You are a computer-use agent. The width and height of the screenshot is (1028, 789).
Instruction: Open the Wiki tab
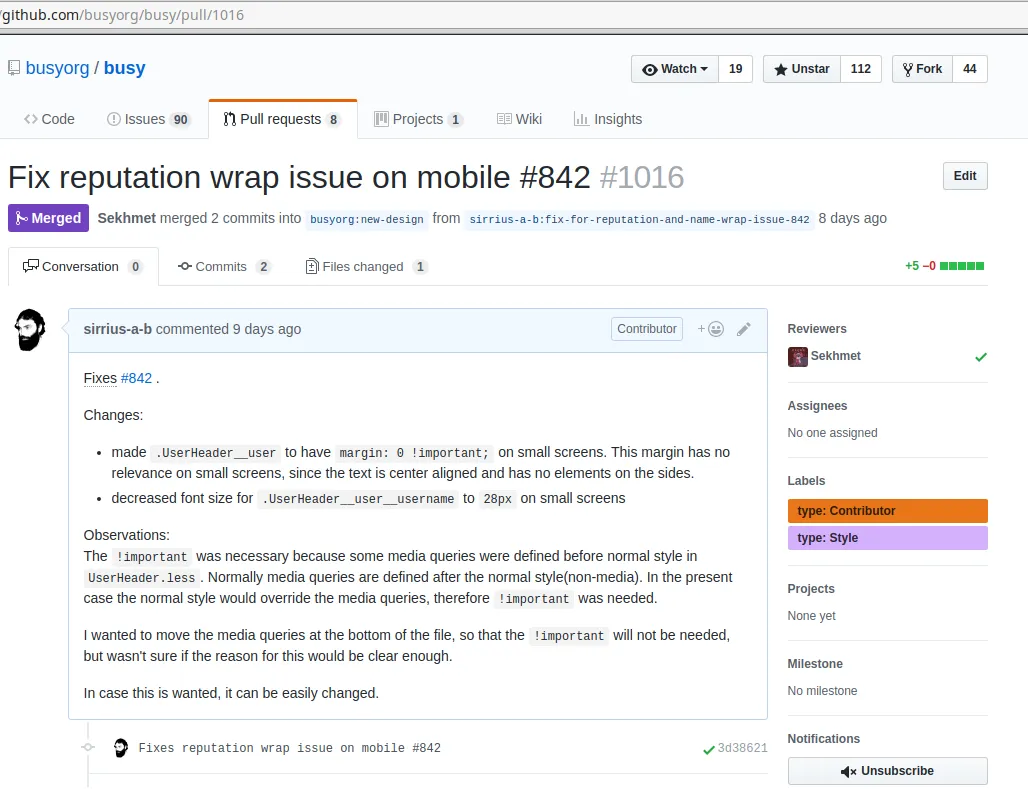click(x=519, y=119)
